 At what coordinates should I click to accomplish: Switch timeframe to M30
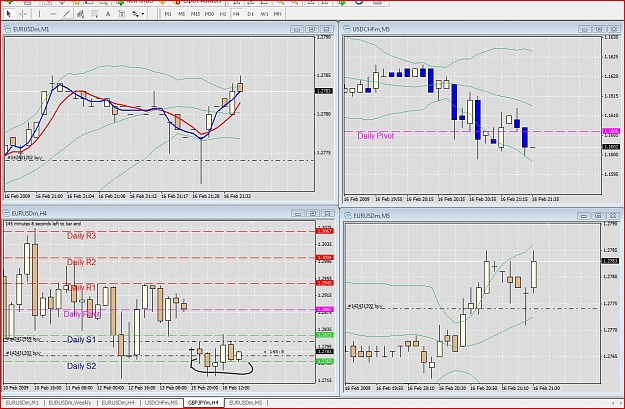coord(209,14)
